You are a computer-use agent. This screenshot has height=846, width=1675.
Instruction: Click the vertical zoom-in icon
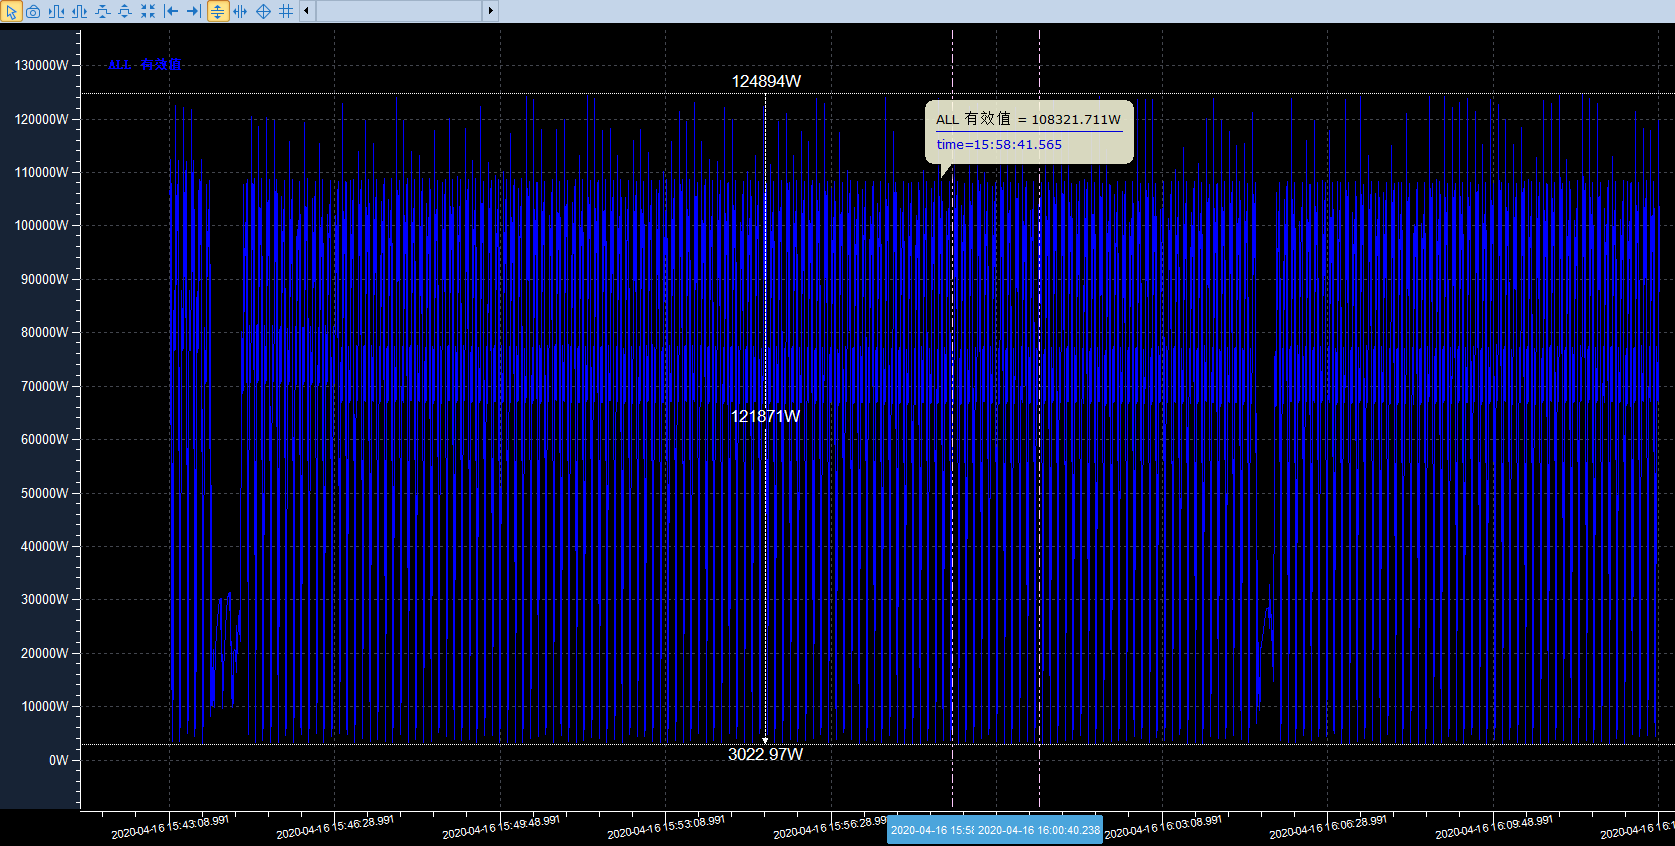tap(102, 11)
